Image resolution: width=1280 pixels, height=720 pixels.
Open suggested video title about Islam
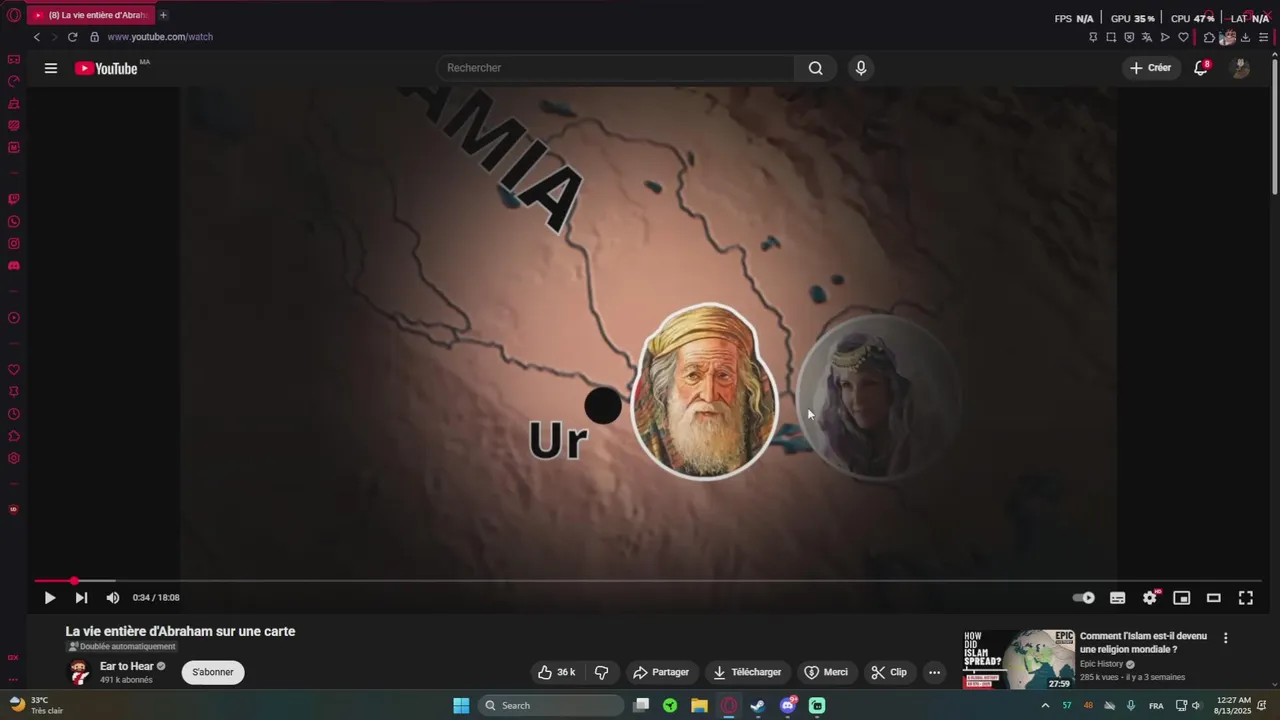(x=1143, y=642)
